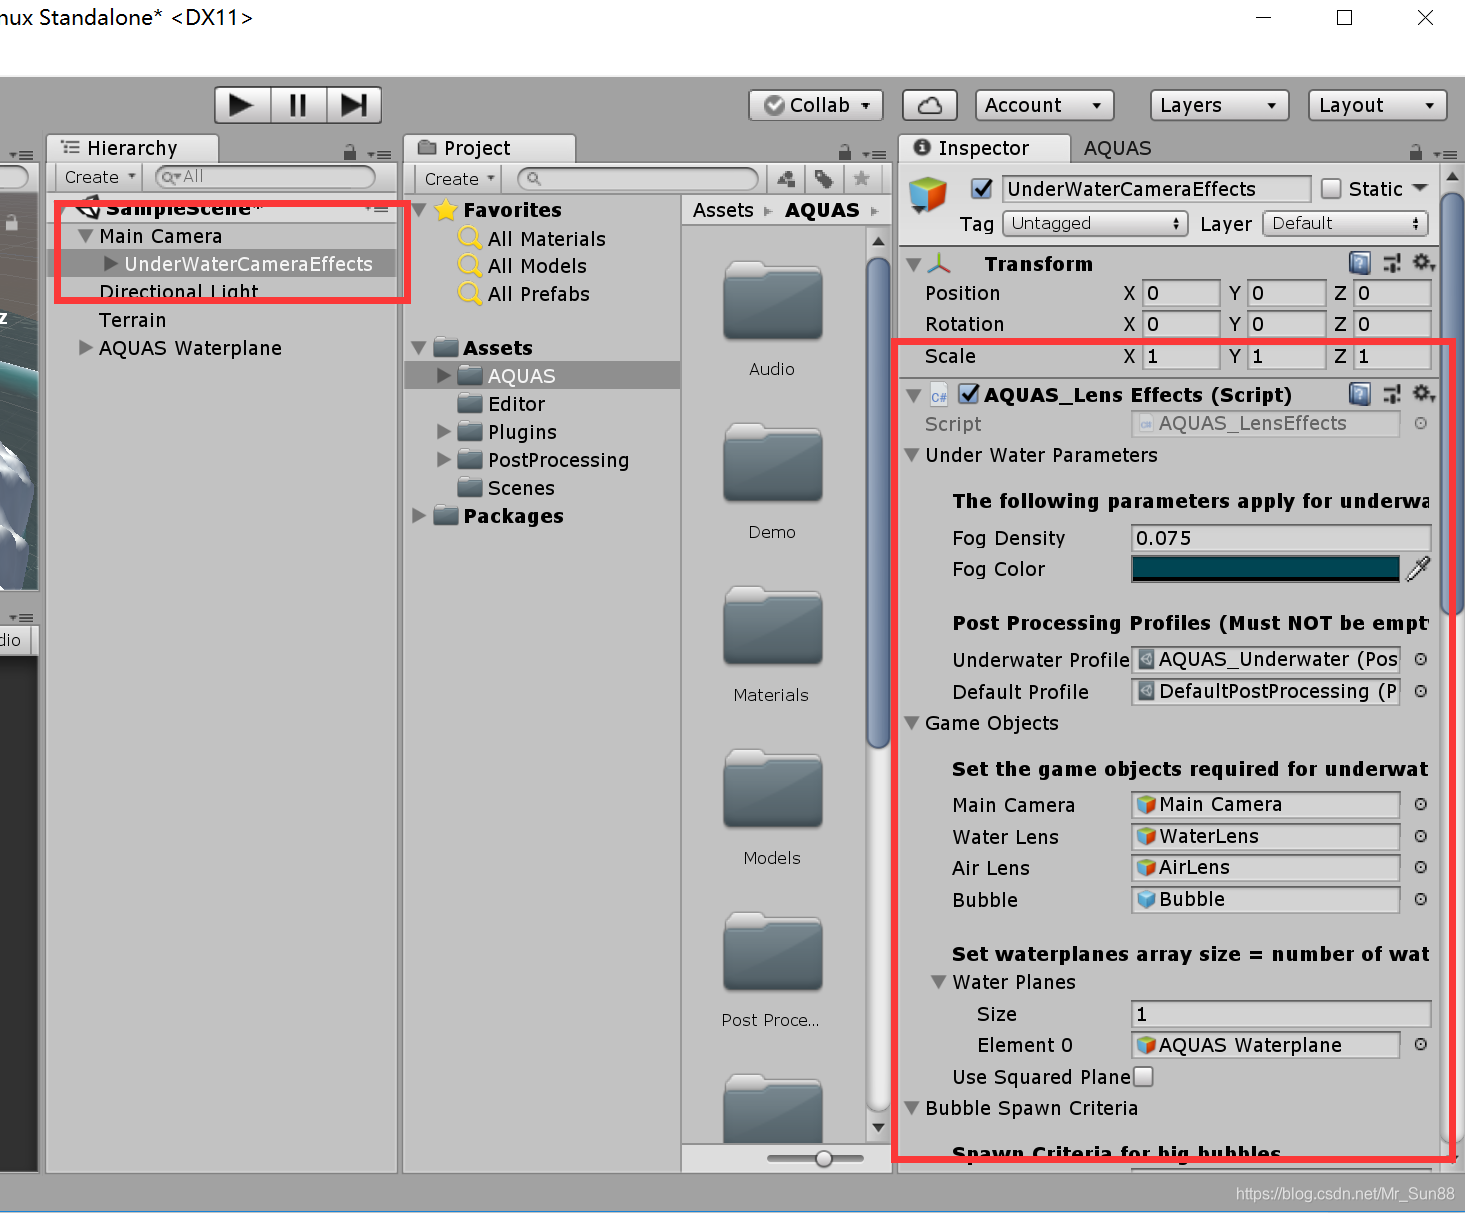Click Search by Type icon in Project

787,179
